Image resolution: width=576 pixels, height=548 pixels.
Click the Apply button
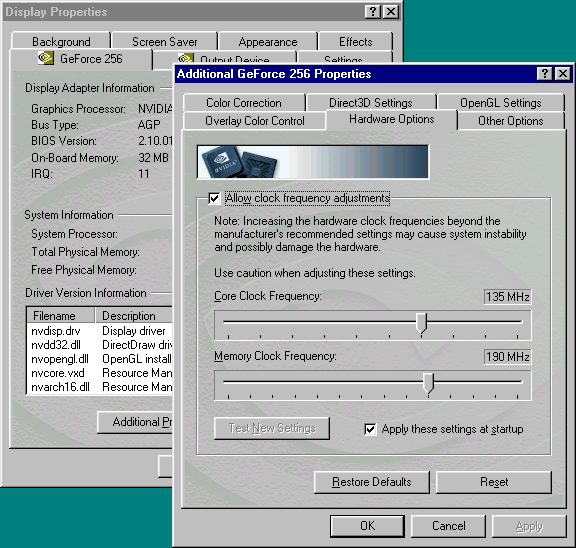529,526
